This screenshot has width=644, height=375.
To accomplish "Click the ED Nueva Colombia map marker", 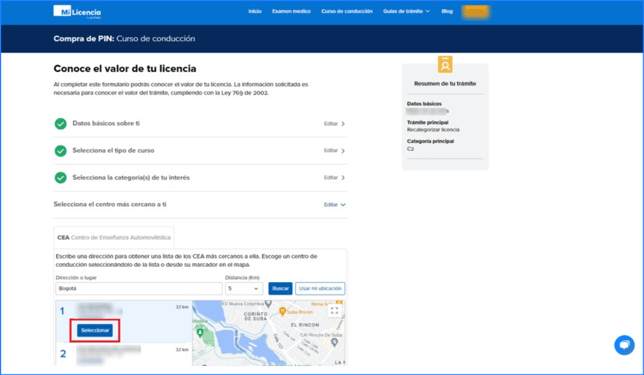I will tap(268, 304).
